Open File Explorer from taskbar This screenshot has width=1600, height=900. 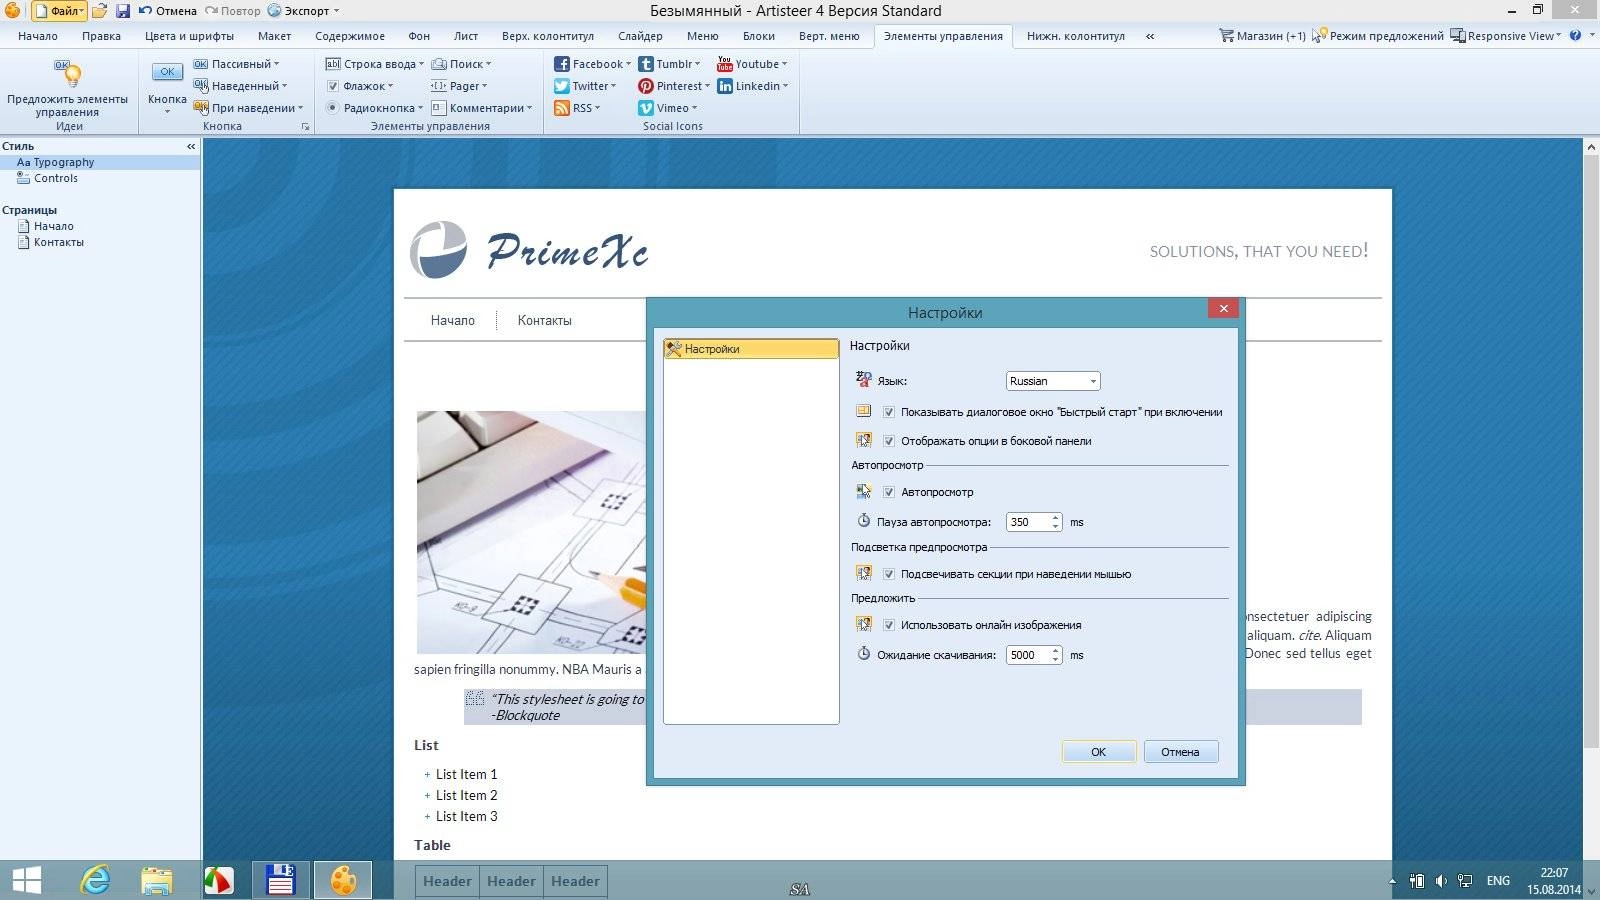(157, 880)
